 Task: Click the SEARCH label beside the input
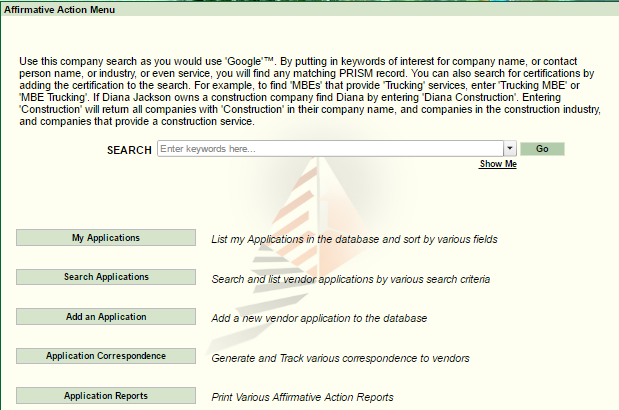[129, 150]
